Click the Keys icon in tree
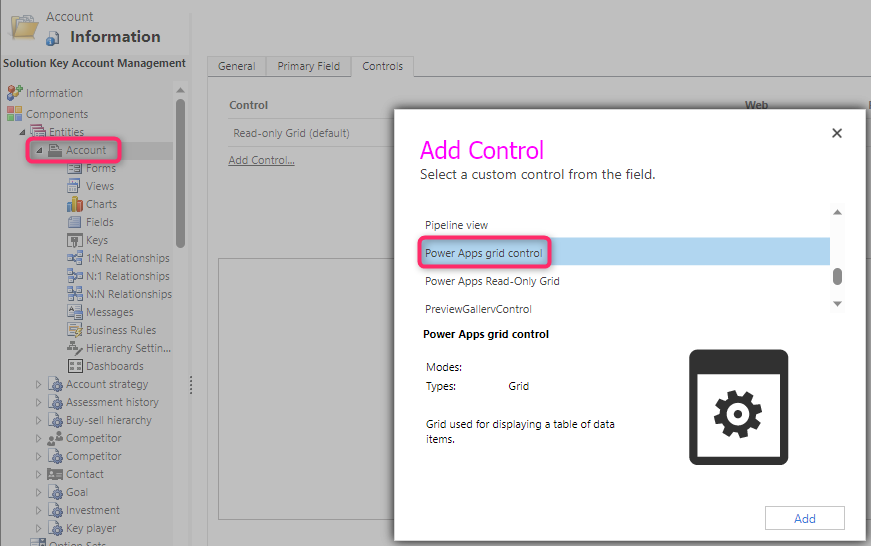 [74, 241]
